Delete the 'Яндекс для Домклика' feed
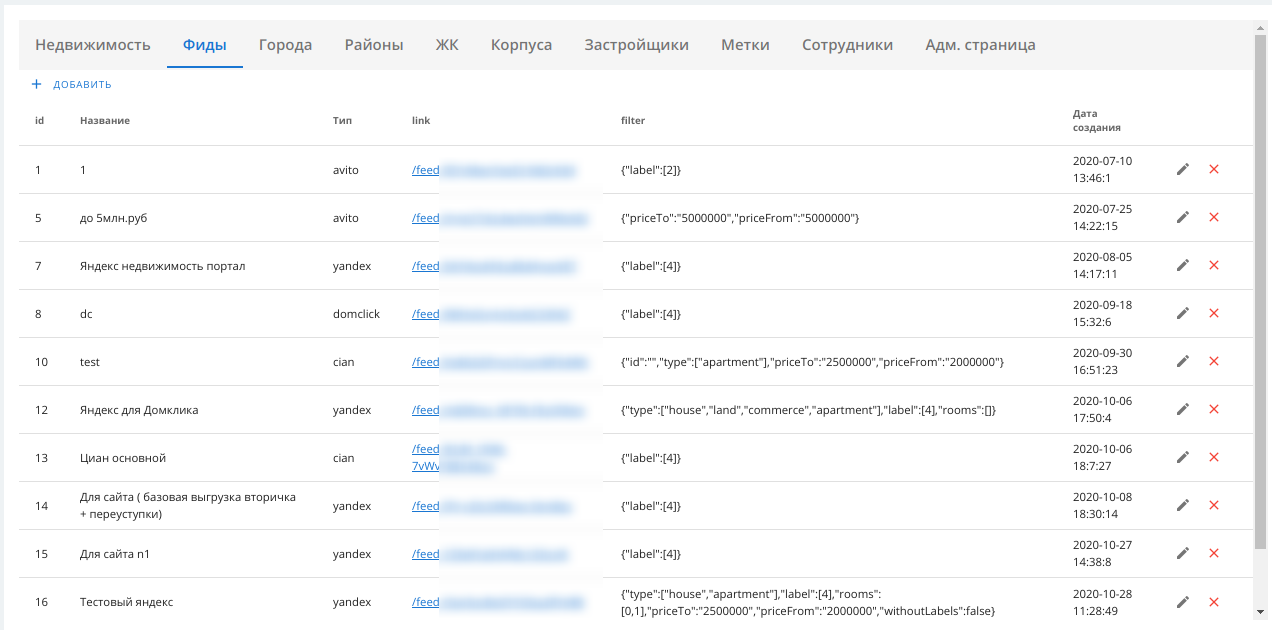This screenshot has width=1272, height=630. [1214, 410]
